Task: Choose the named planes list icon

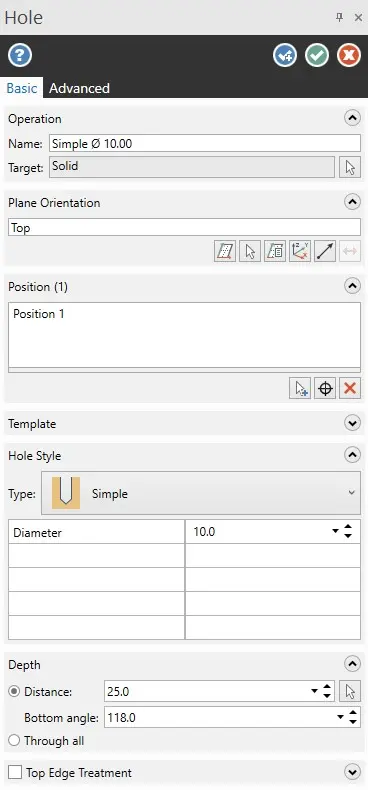Action: click(275, 251)
